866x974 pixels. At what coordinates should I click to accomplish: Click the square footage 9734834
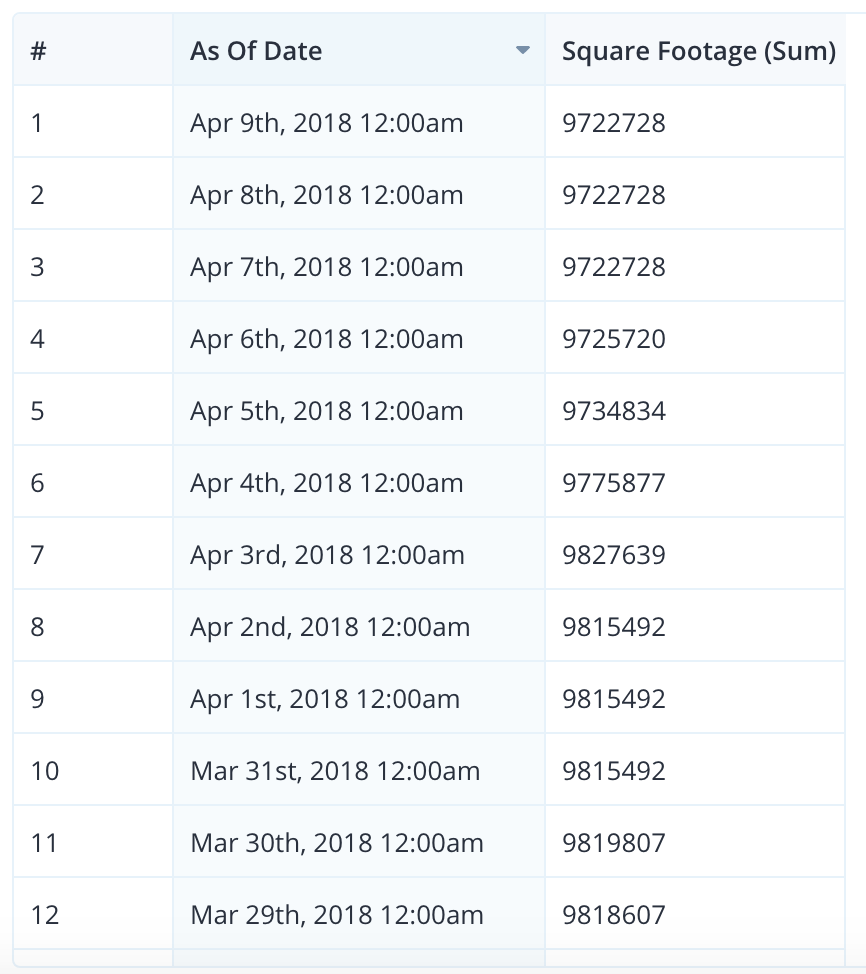[615, 410]
